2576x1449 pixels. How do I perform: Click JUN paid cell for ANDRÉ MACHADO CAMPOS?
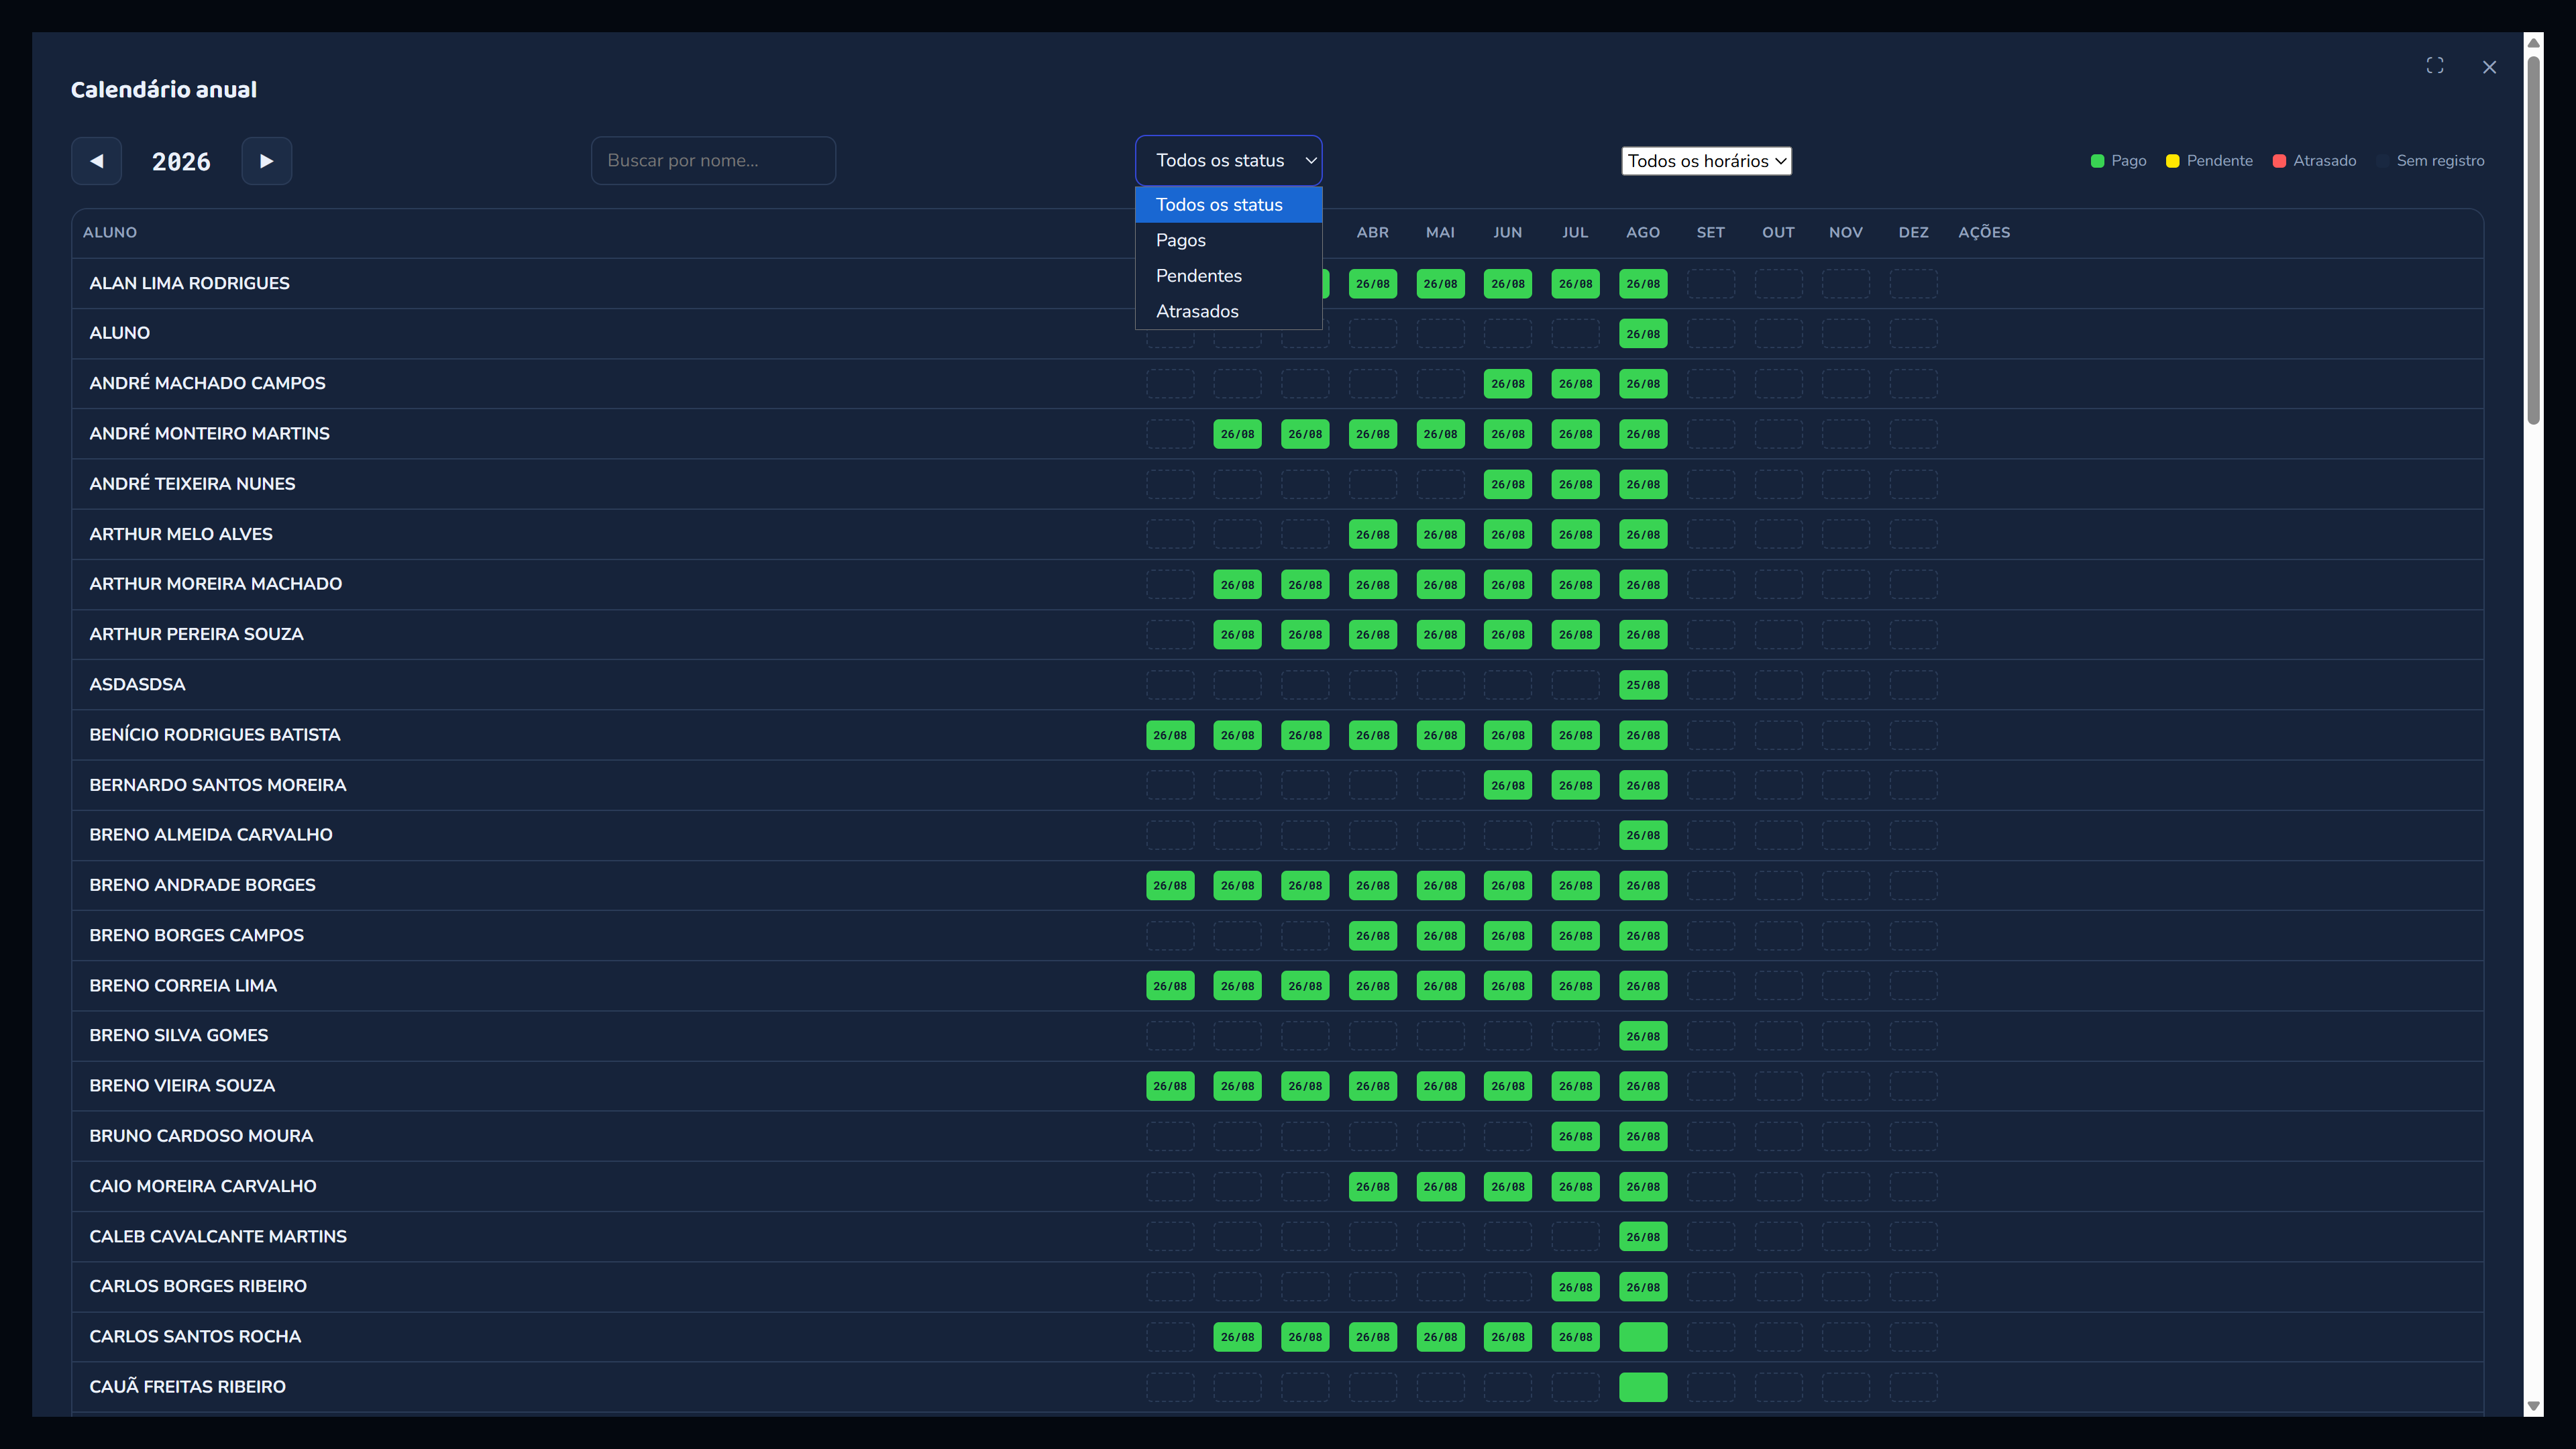(1507, 384)
